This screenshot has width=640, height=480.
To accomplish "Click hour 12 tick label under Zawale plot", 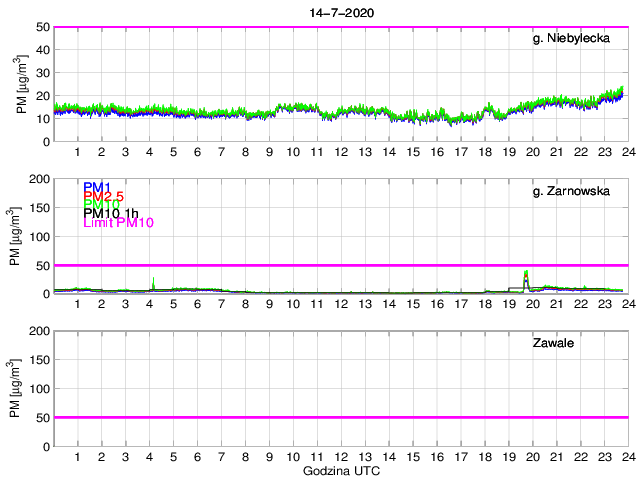I will pyautogui.click(x=341, y=456).
